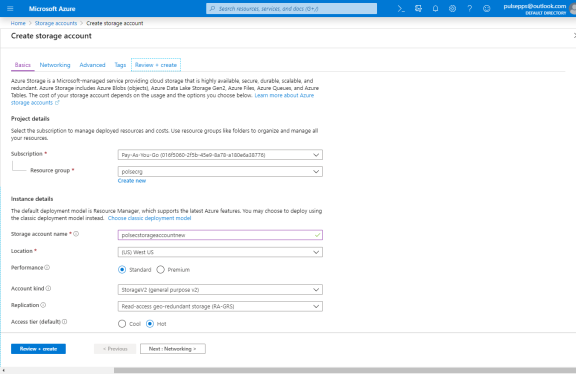The image size is (576, 374).
Task: Select Premium performance option
Action: tap(161, 270)
